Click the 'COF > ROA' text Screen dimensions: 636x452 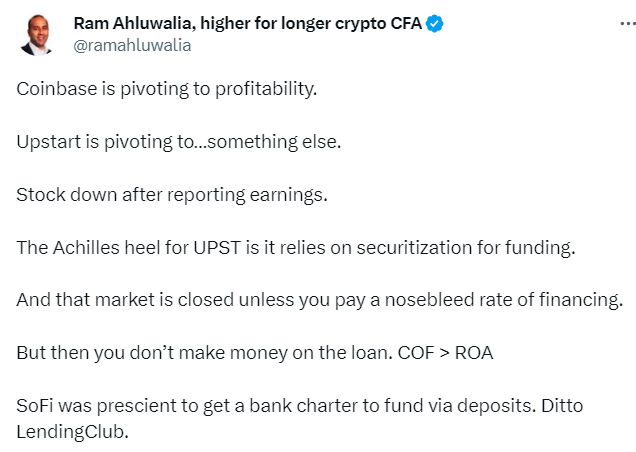pos(445,353)
